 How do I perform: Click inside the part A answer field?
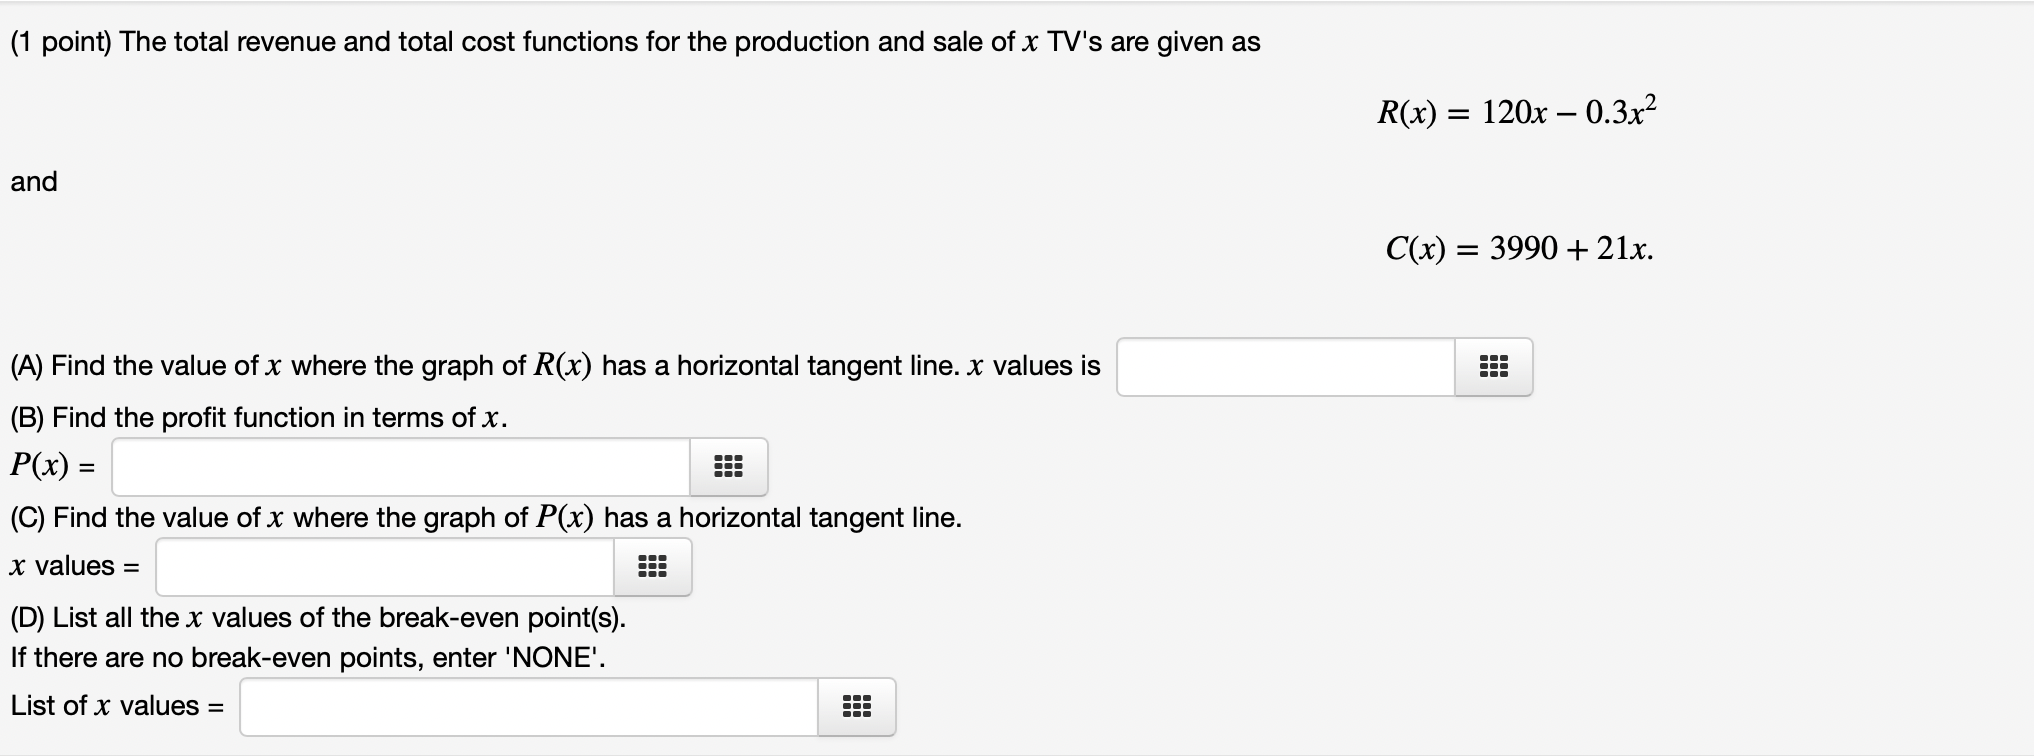click(1285, 367)
